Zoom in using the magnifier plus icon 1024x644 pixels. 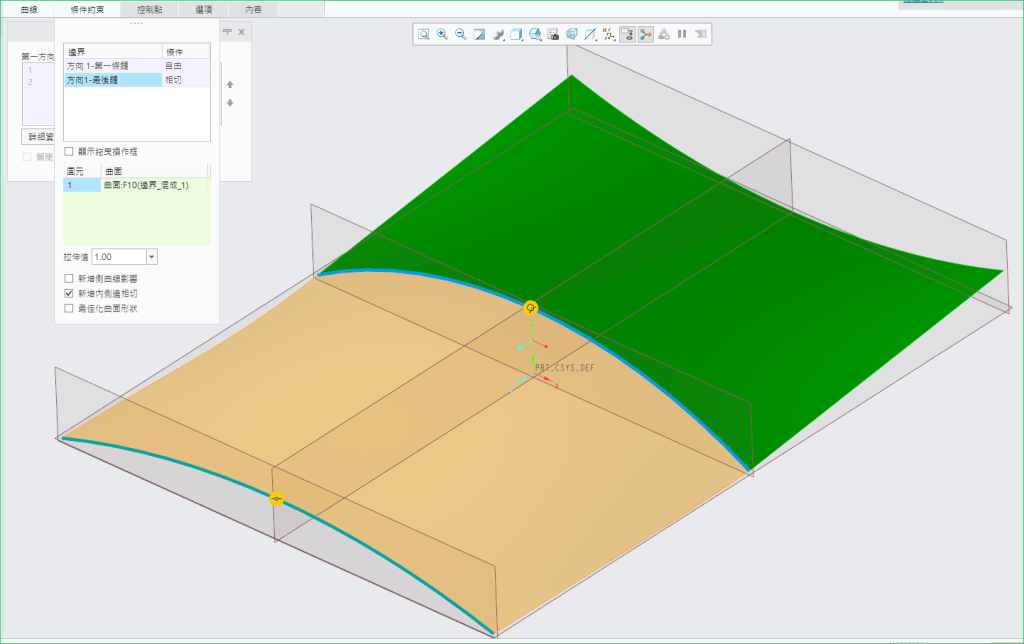[442, 34]
